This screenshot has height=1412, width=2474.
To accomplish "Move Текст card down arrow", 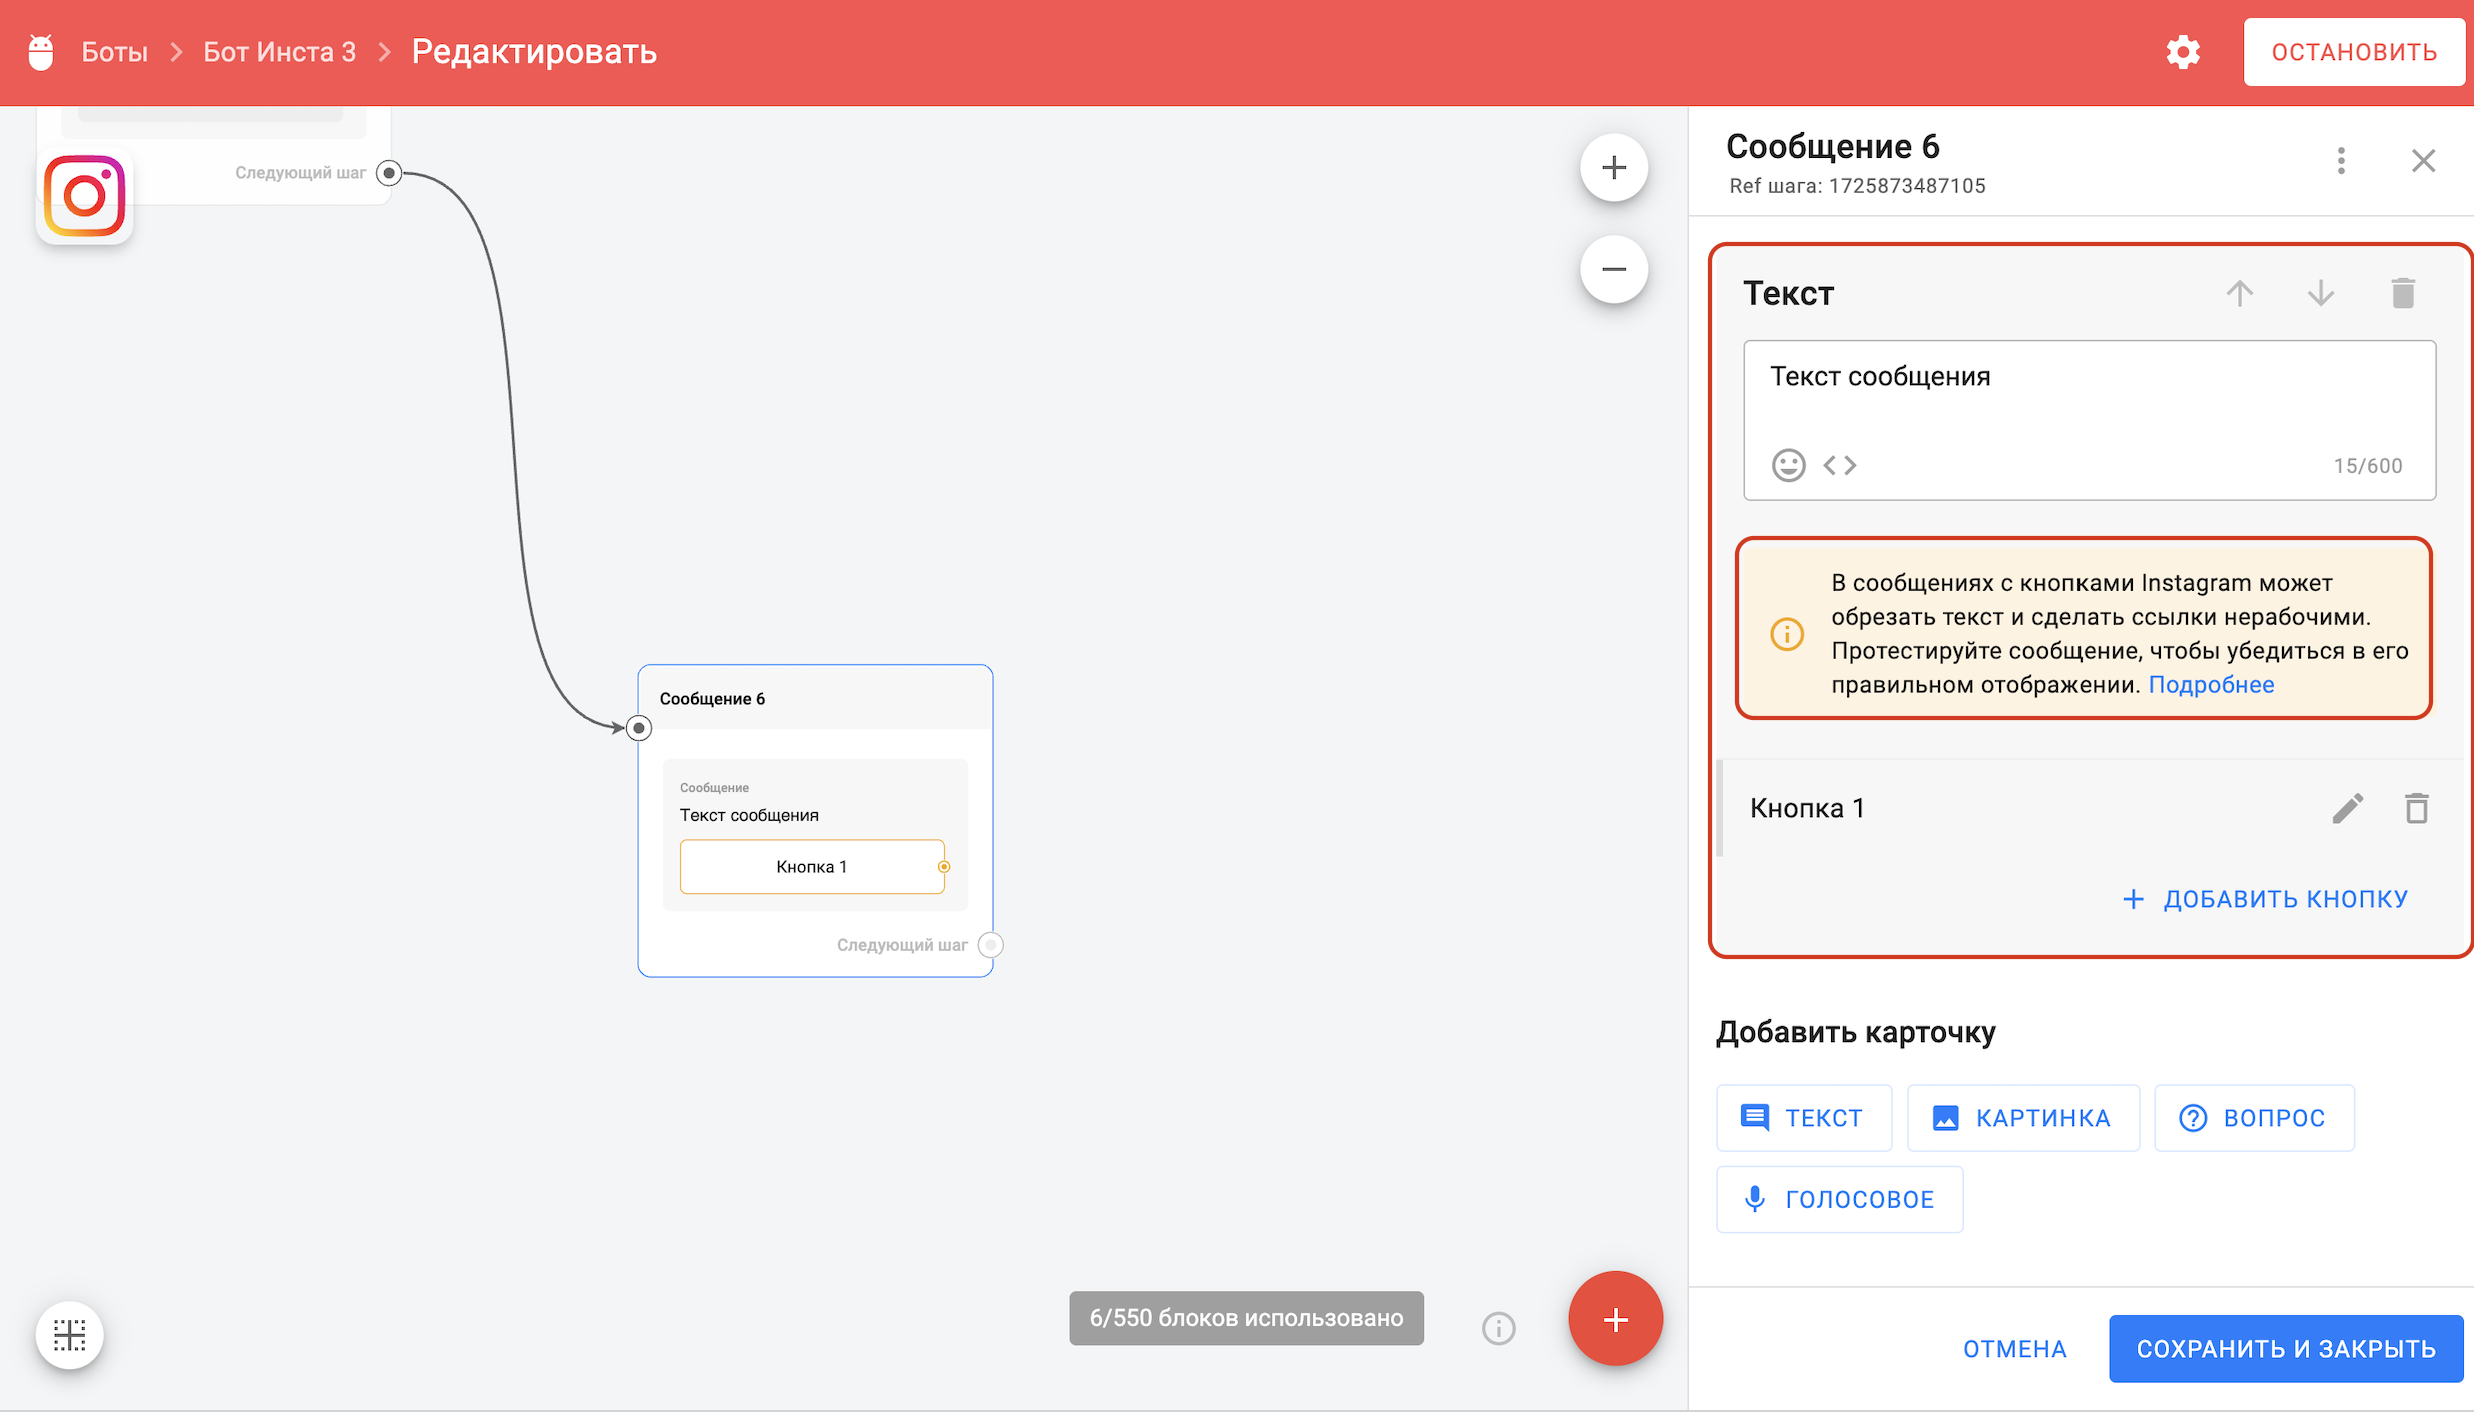I will (x=2320, y=293).
